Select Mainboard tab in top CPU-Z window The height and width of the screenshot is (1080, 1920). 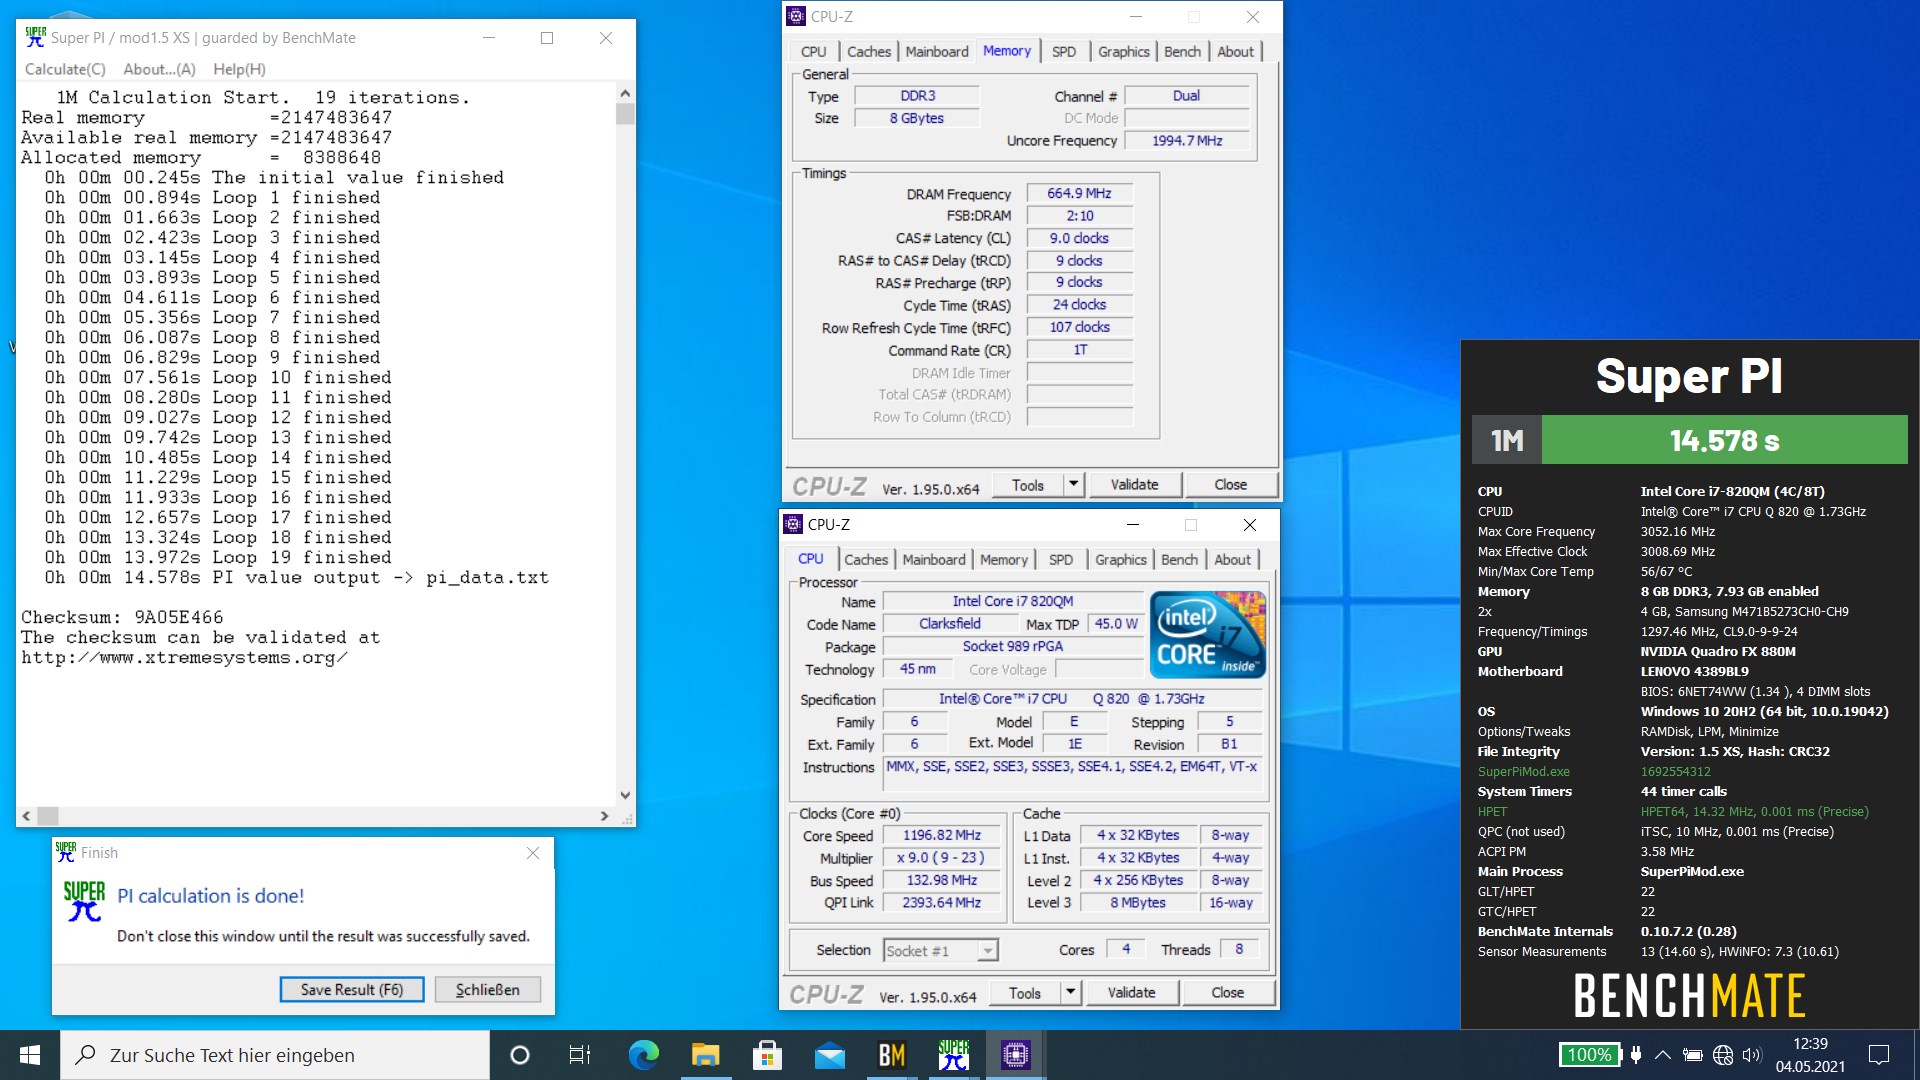pos(937,52)
